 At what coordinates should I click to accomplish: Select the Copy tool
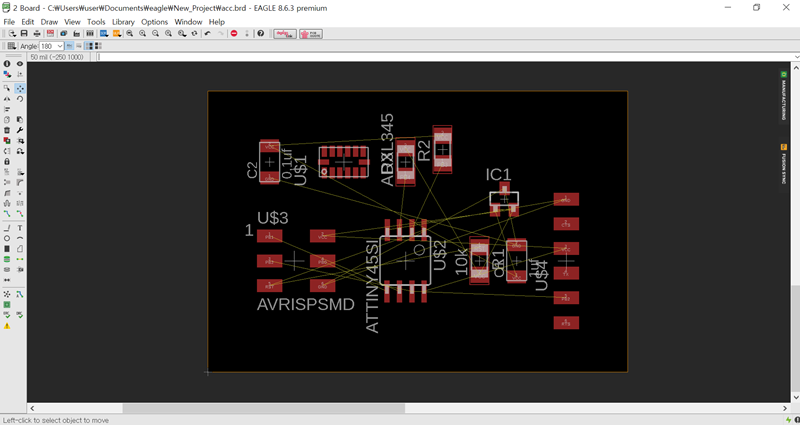tap(7, 120)
